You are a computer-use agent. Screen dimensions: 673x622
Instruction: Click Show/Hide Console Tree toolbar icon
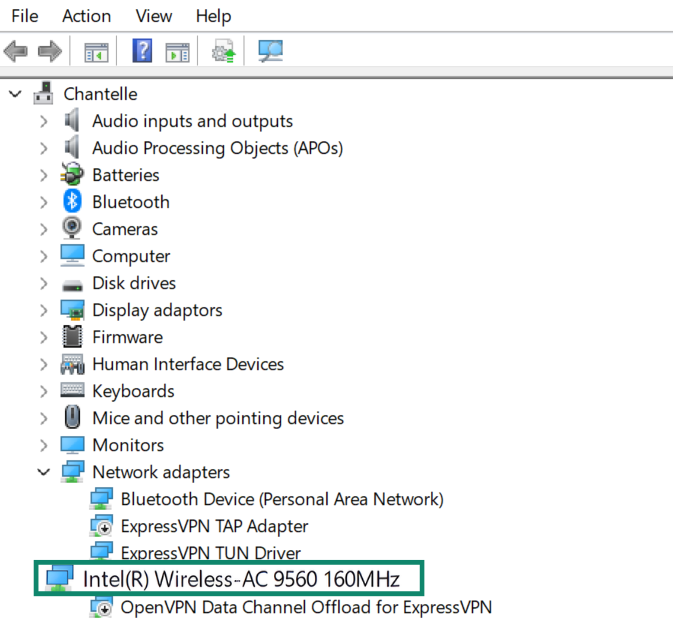[96, 52]
